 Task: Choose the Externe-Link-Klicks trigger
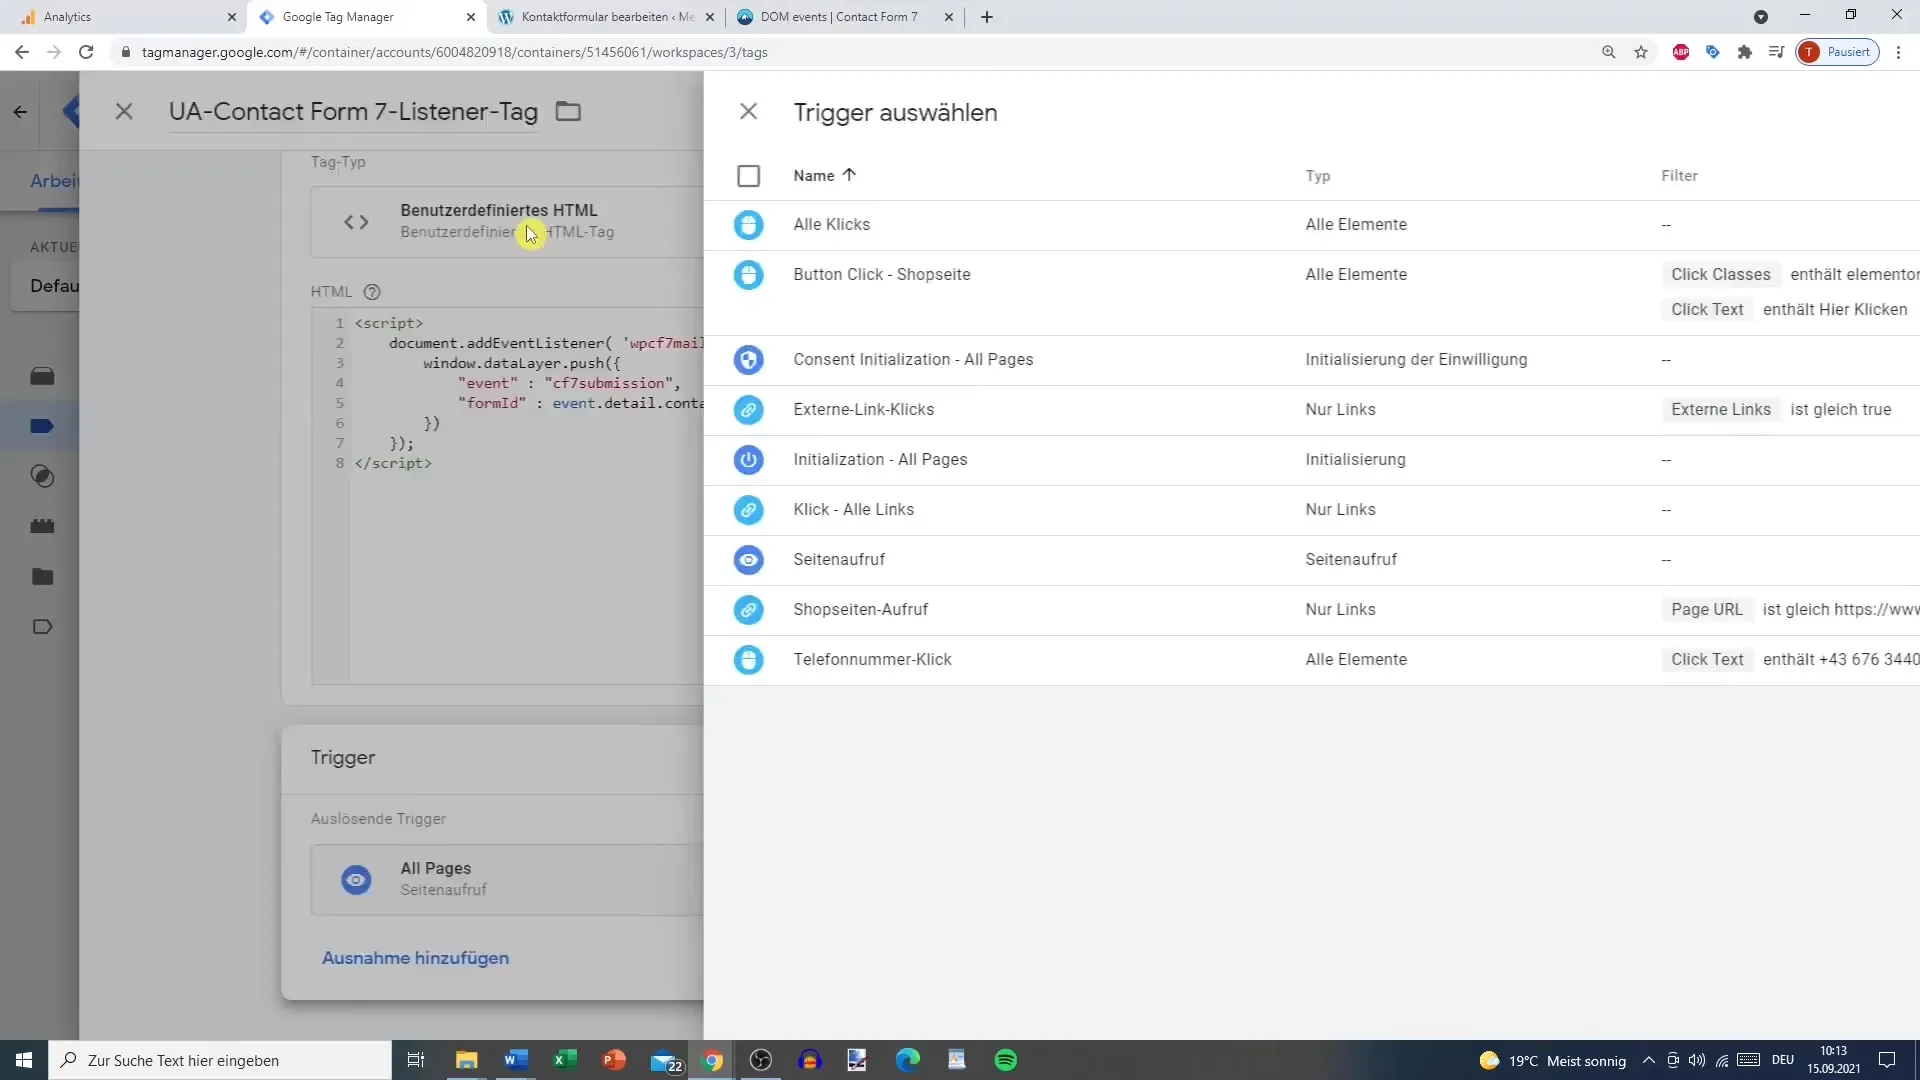[863, 410]
